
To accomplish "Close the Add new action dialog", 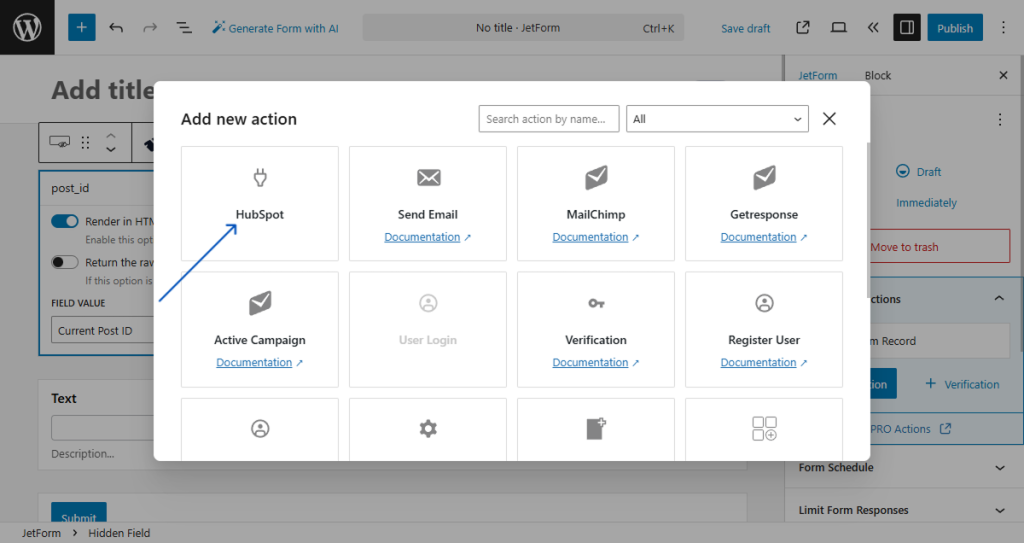I will tap(829, 119).
